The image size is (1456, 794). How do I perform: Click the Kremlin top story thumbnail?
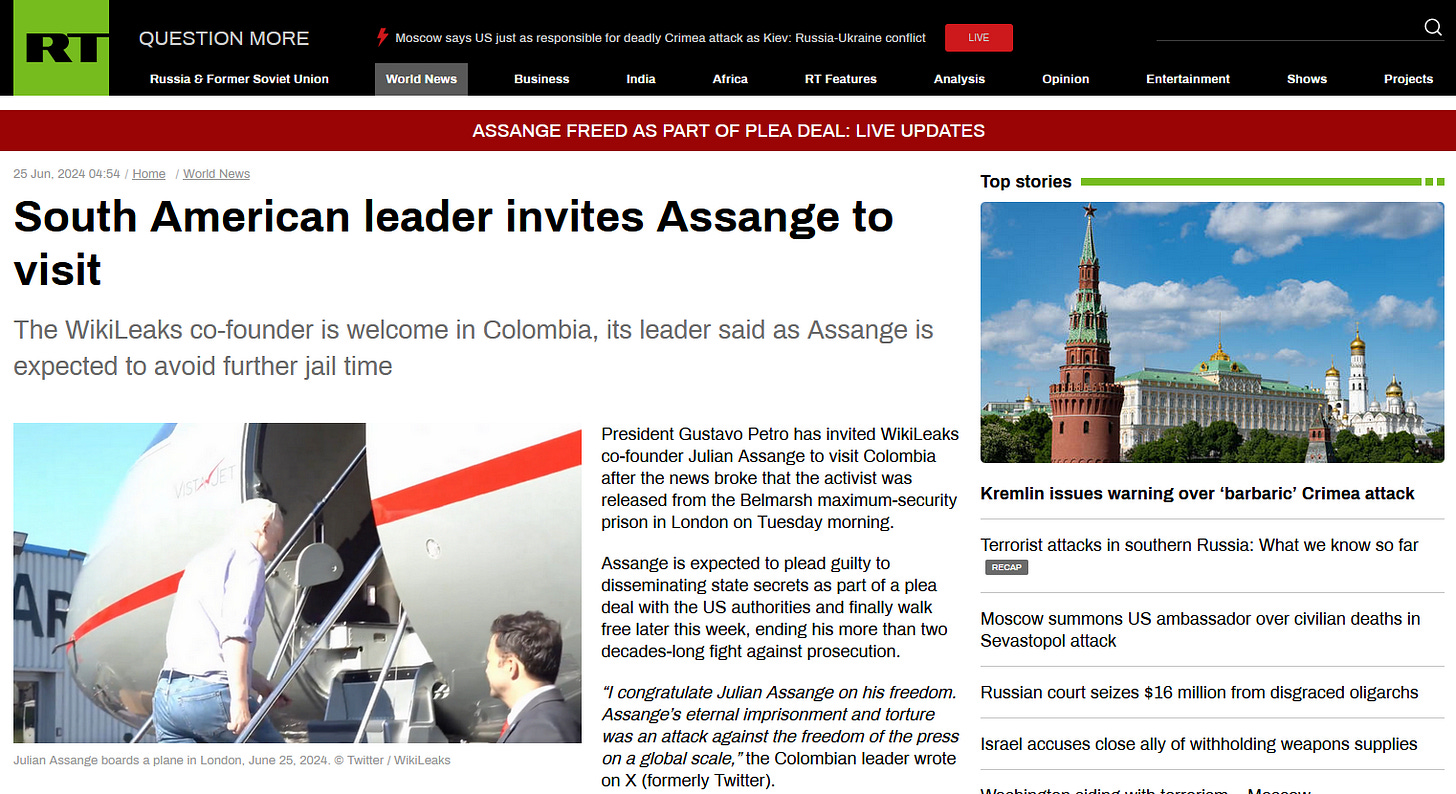[1213, 332]
